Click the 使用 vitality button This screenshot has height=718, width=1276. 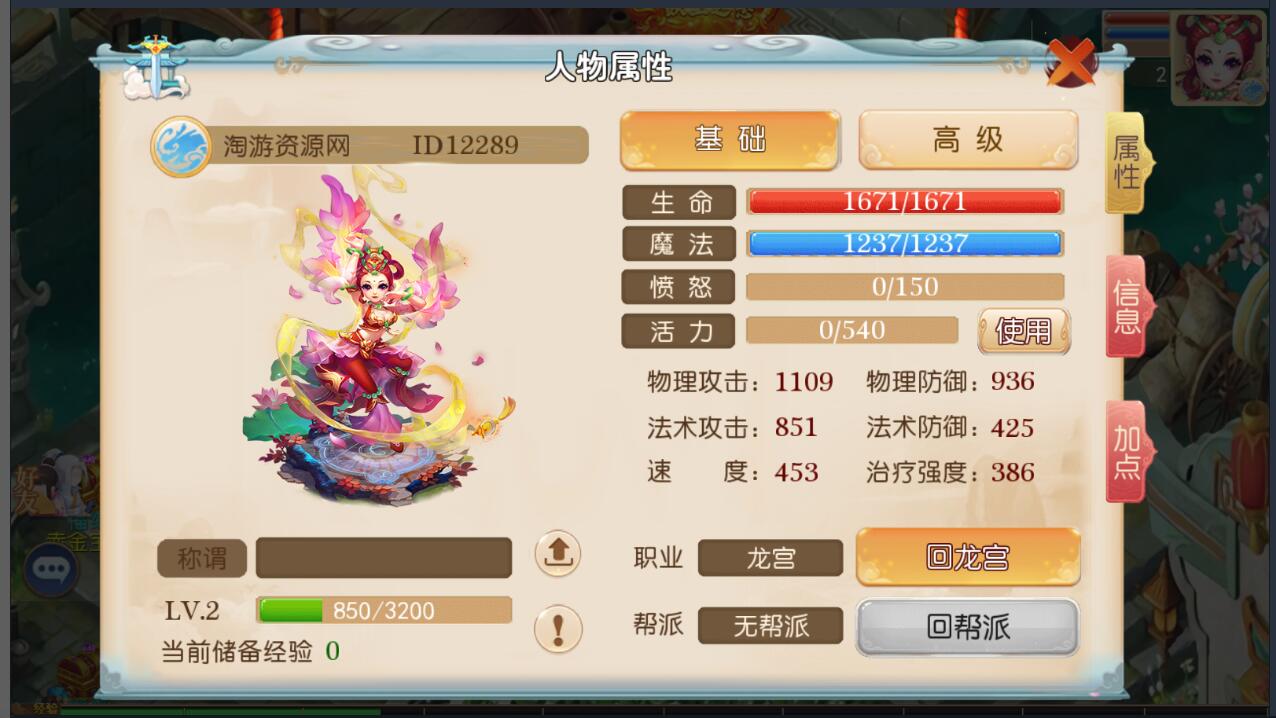[x=1024, y=330]
